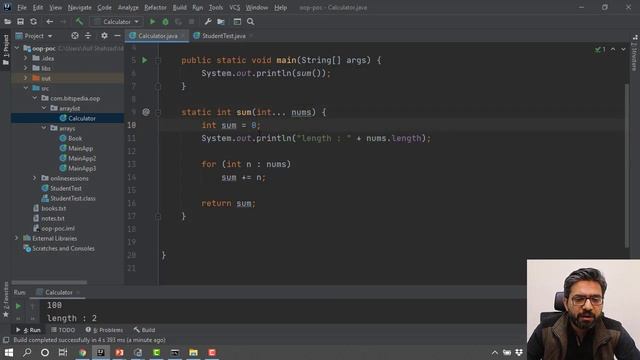The image size is (640, 360).
Task: Click the editor vertical scrollbar
Action: tap(627, 165)
